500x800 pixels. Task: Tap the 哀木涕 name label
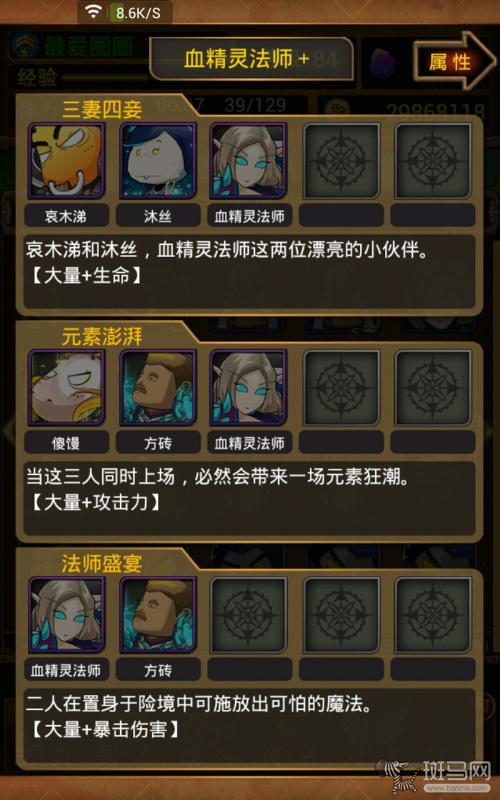66,215
